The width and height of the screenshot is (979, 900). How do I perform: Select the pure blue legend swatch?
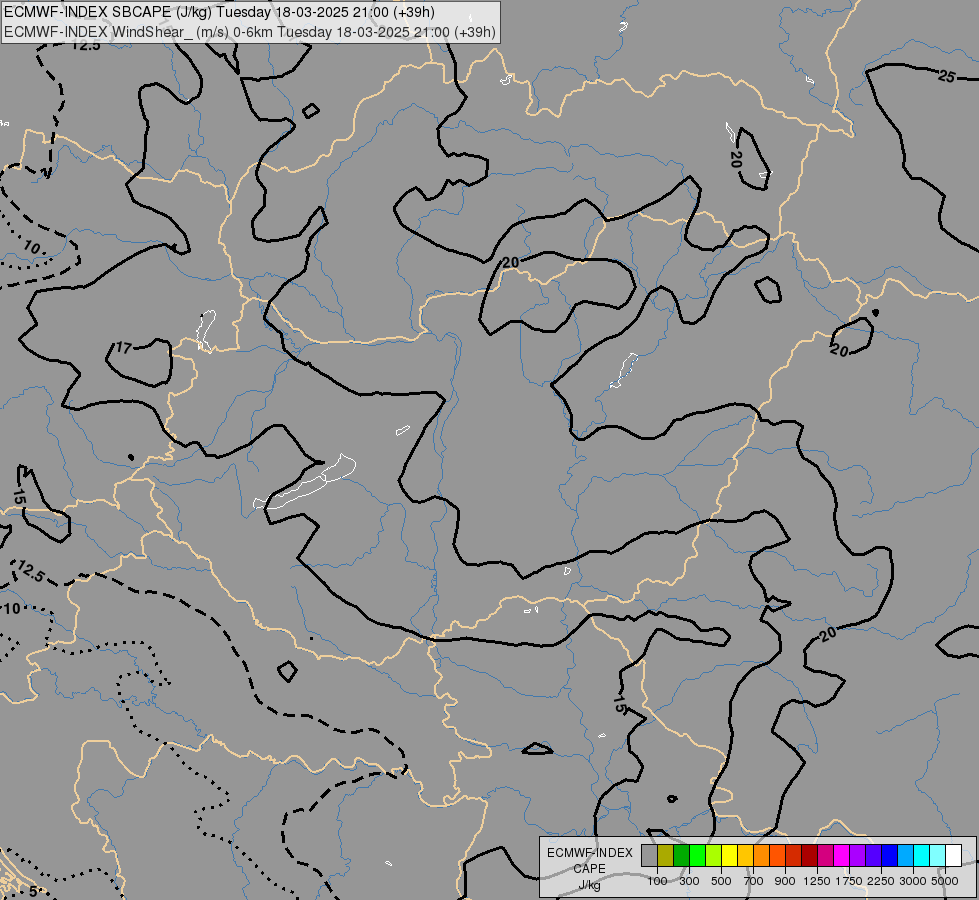890,855
